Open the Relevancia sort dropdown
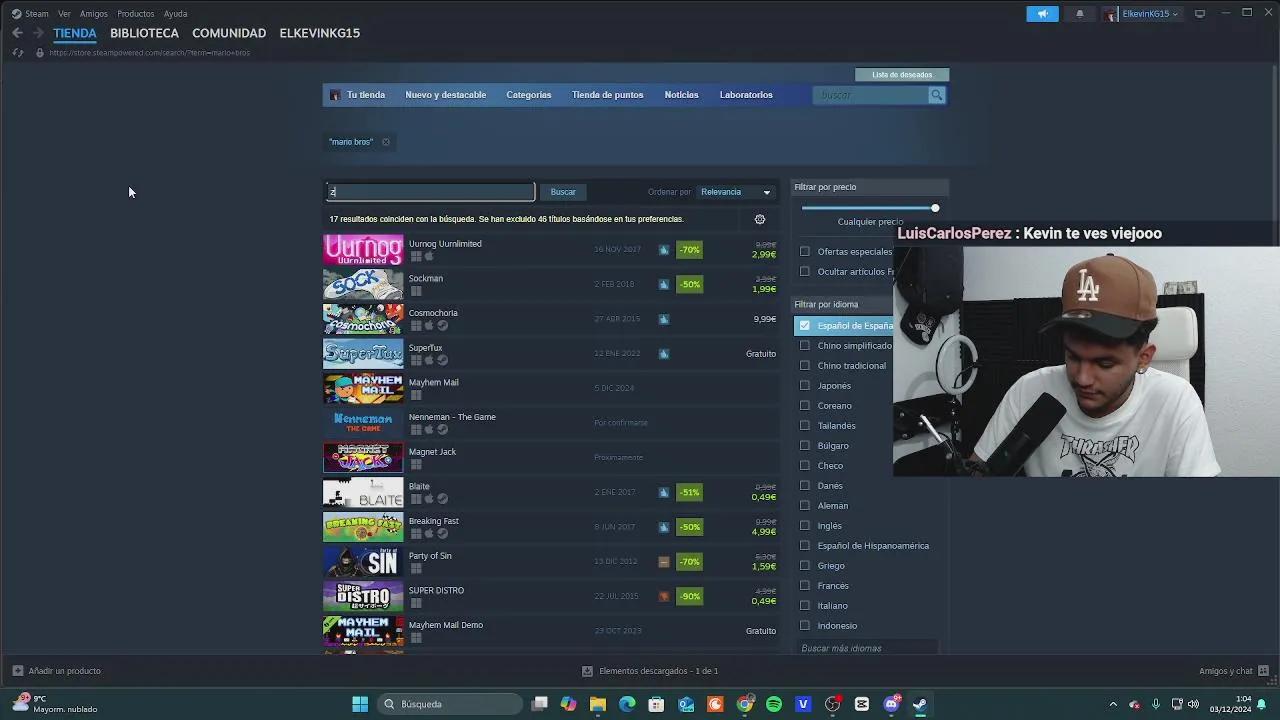Image resolution: width=1280 pixels, height=720 pixels. [735, 191]
